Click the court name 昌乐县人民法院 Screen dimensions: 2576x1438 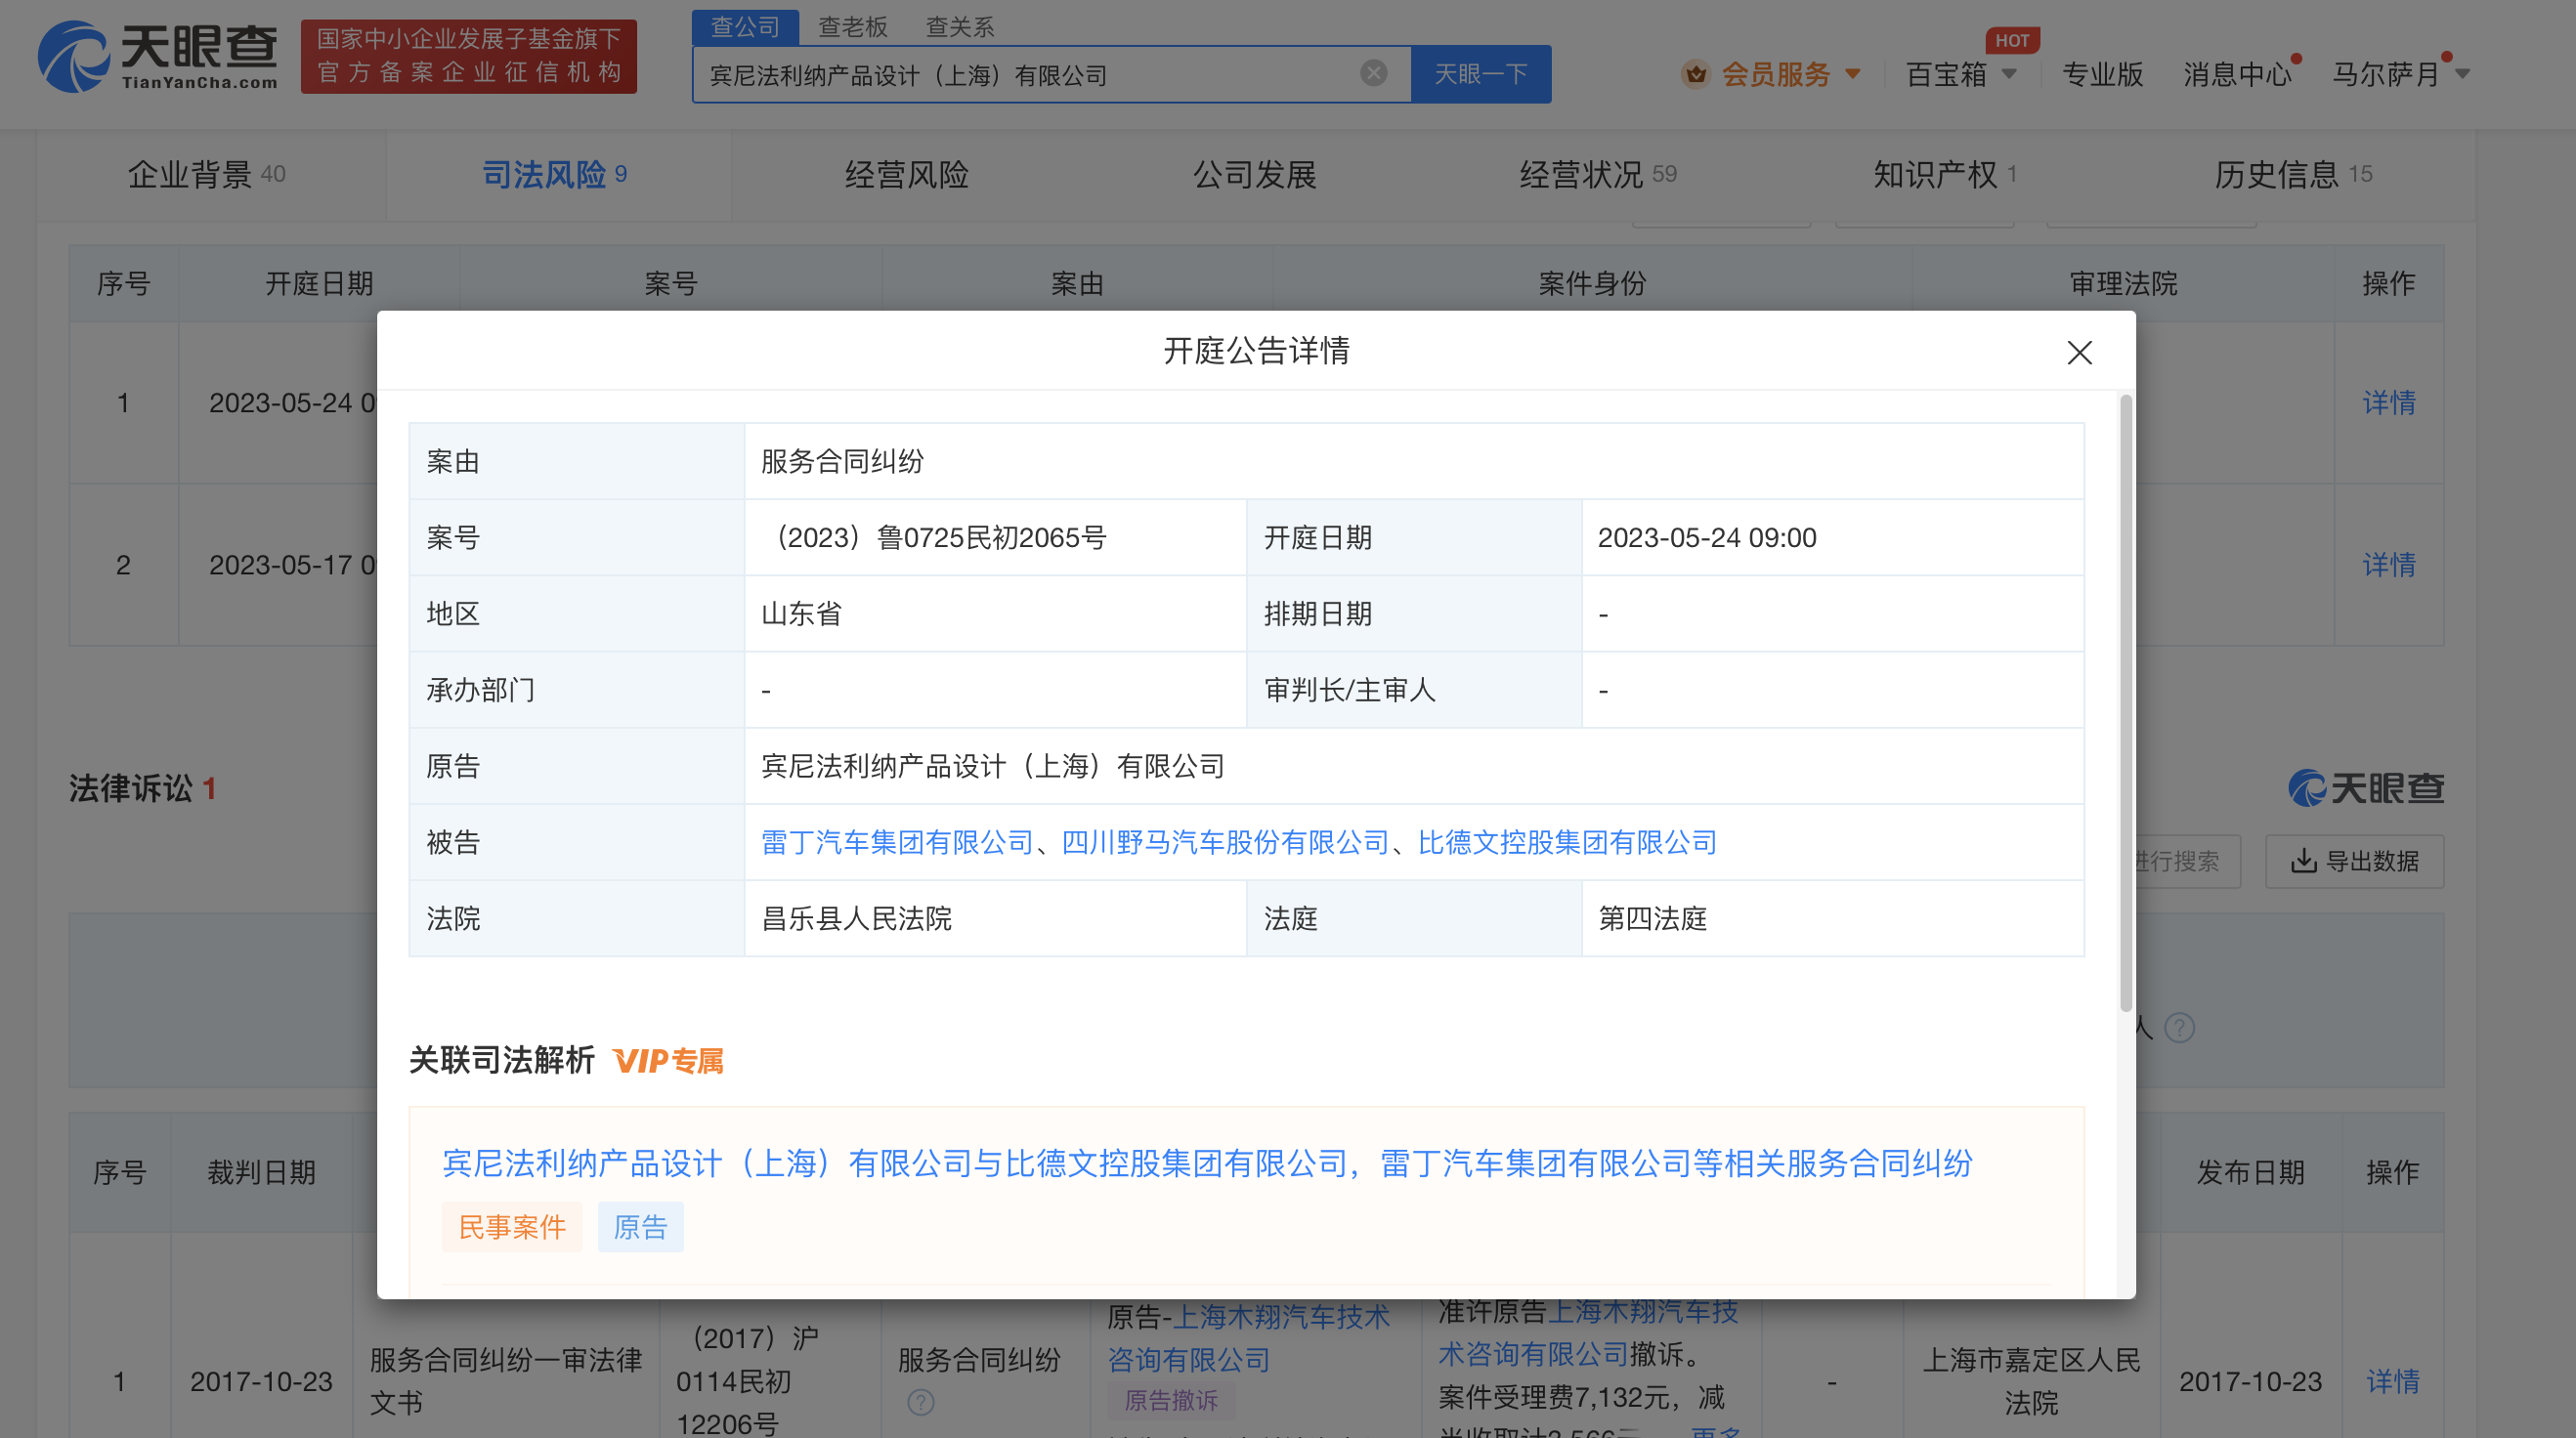click(x=856, y=919)
